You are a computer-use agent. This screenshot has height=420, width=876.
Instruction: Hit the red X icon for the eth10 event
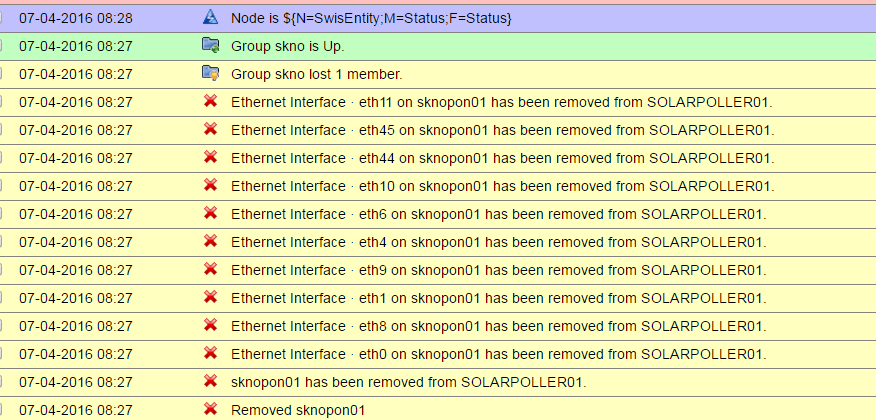point(210,185)
